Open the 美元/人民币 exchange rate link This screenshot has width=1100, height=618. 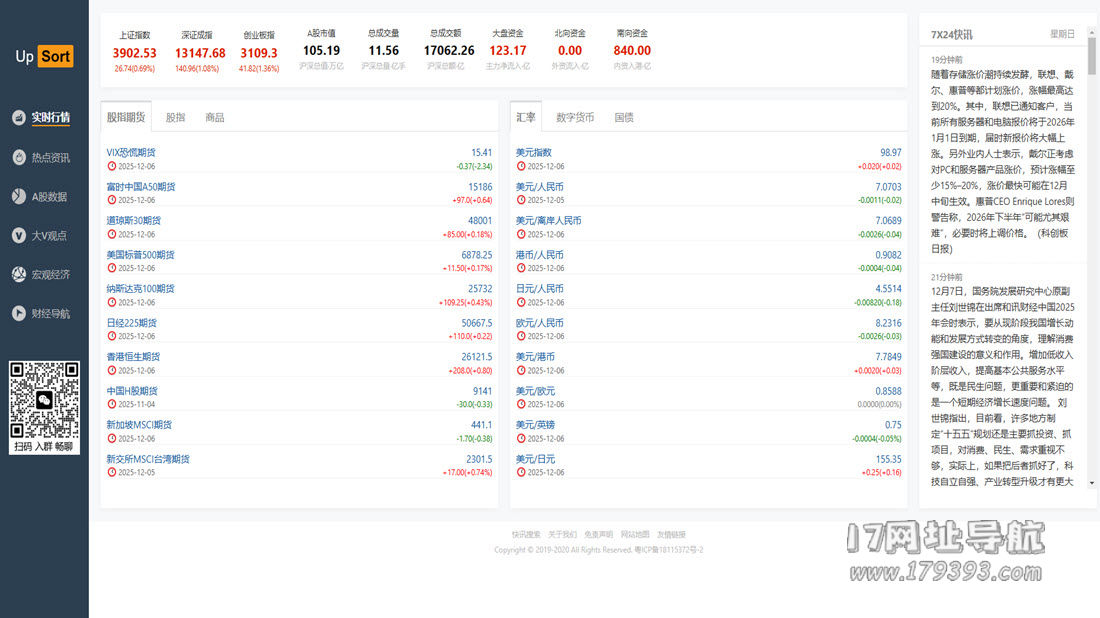[x=540, y=187]
